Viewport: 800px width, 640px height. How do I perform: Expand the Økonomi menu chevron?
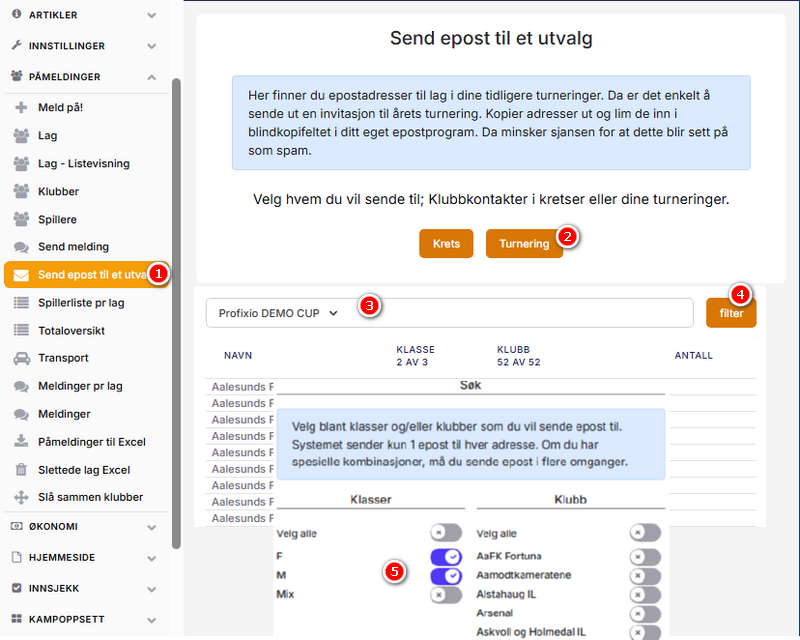coord(152,527)
